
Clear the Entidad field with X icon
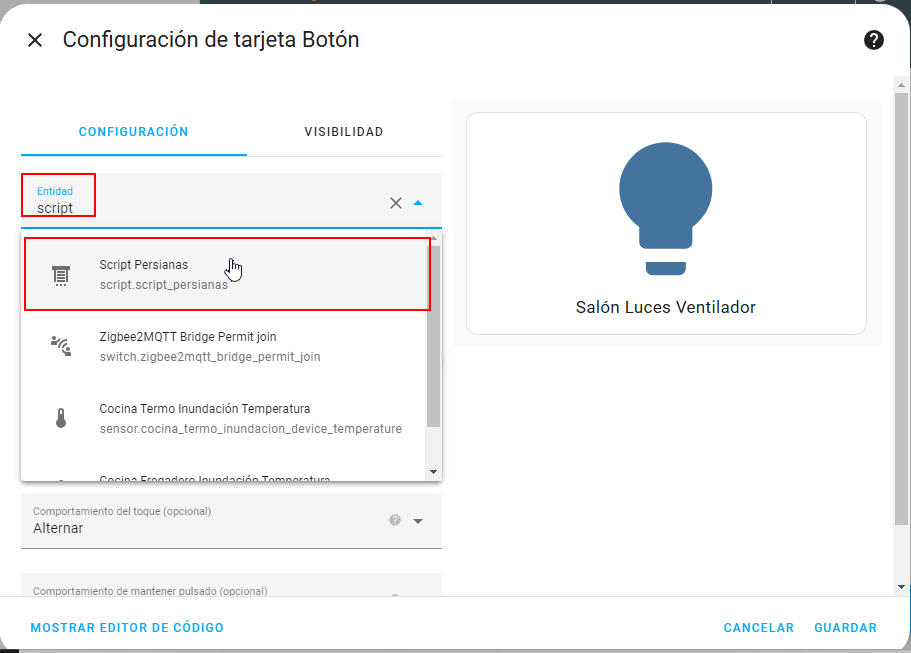[x=395, y=203]
